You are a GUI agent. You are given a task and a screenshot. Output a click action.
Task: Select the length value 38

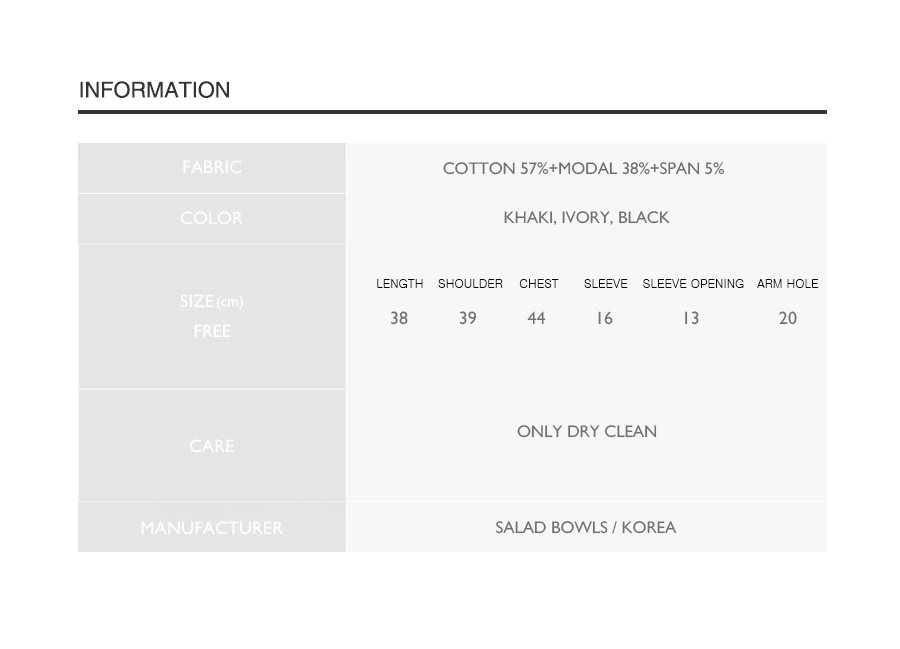(399, 318)
